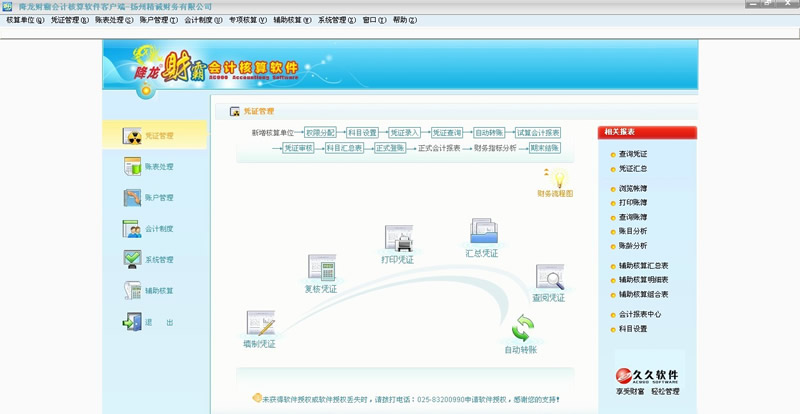
Task: Click 财务指标分析 in the flowchart
Action: 495,148
